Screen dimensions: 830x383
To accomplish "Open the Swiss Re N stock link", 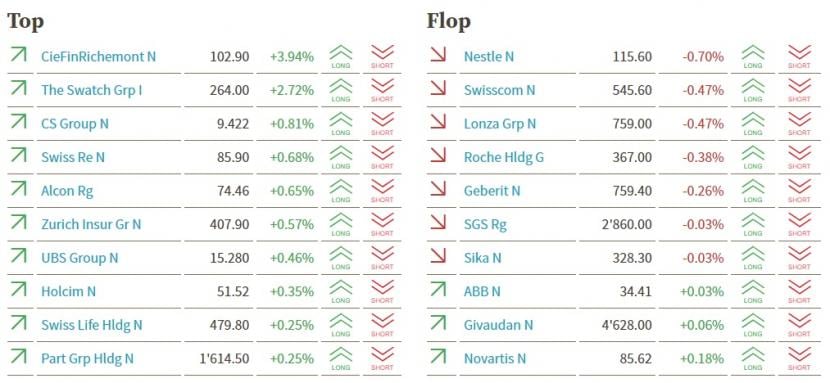I will click(73, 157).
